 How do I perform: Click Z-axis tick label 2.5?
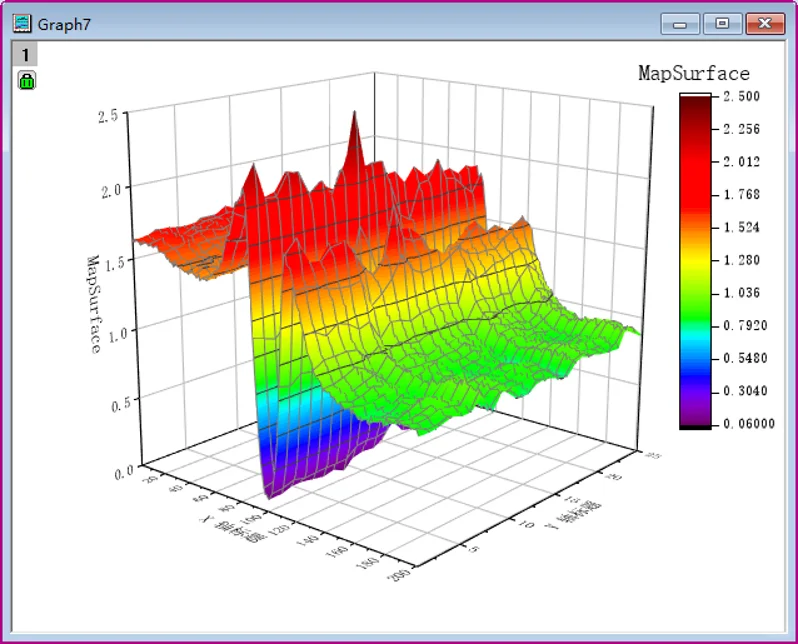108,117
